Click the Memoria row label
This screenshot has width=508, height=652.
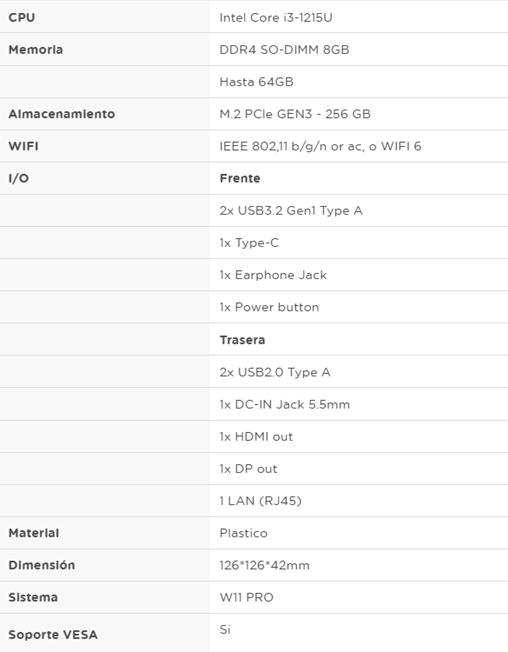pyautogui.click(x=36, y=49)
